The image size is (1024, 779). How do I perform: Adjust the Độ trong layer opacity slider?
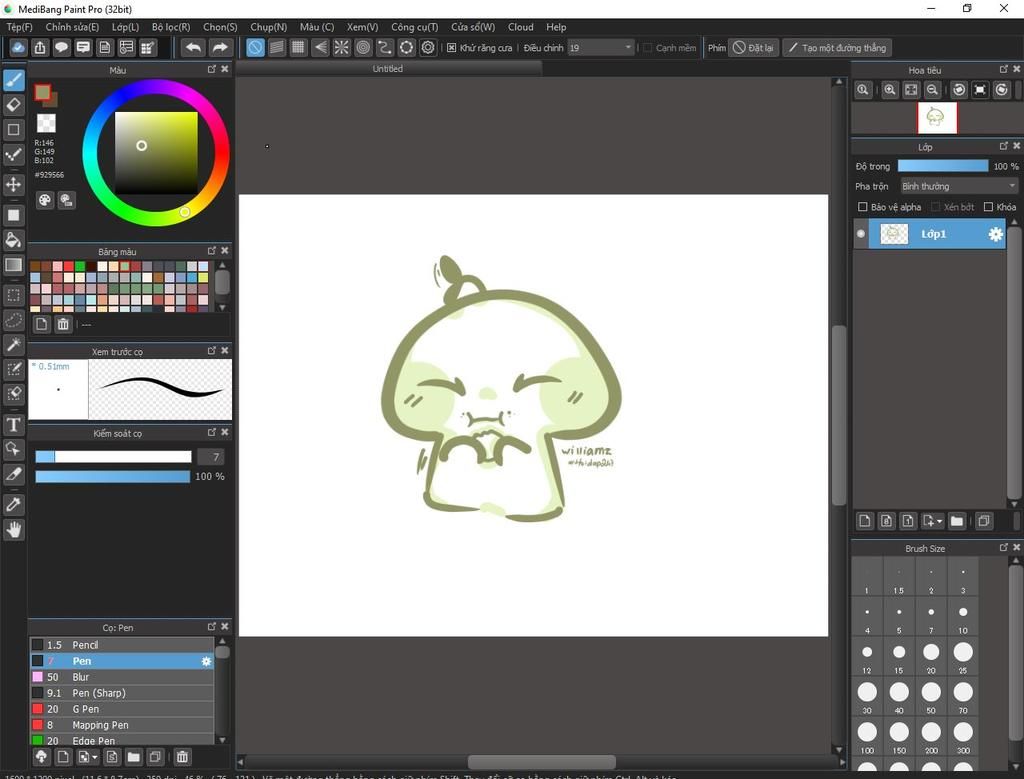[943, 167]
